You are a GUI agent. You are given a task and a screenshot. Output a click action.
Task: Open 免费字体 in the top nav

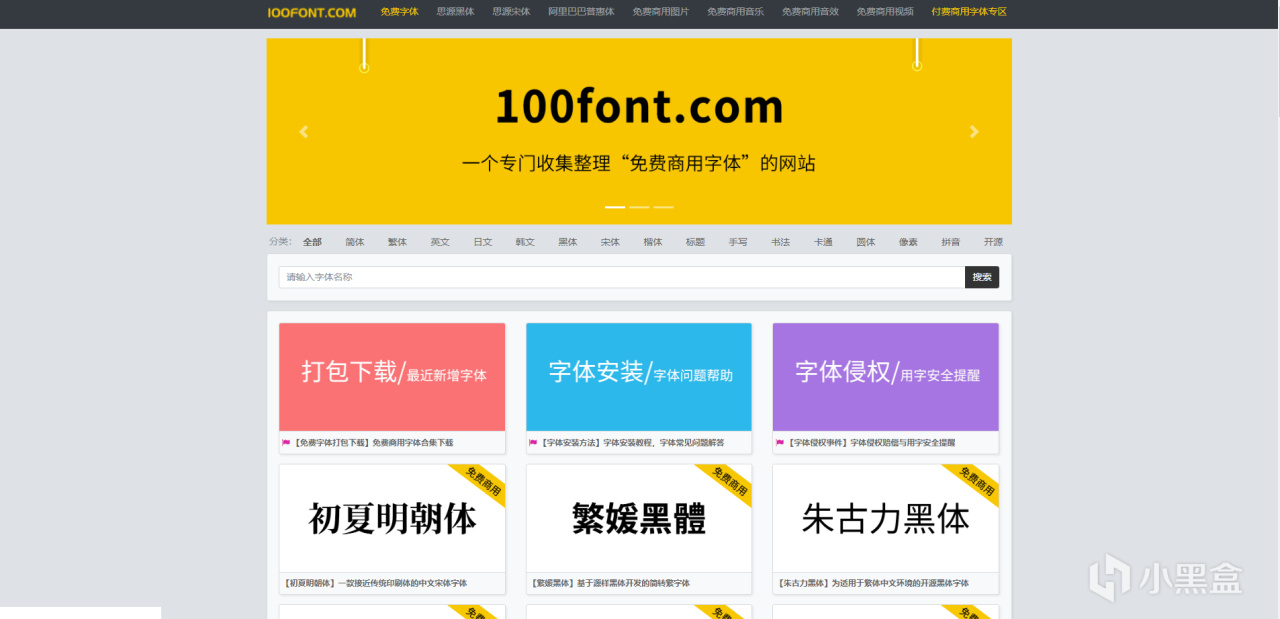point(399,12)
